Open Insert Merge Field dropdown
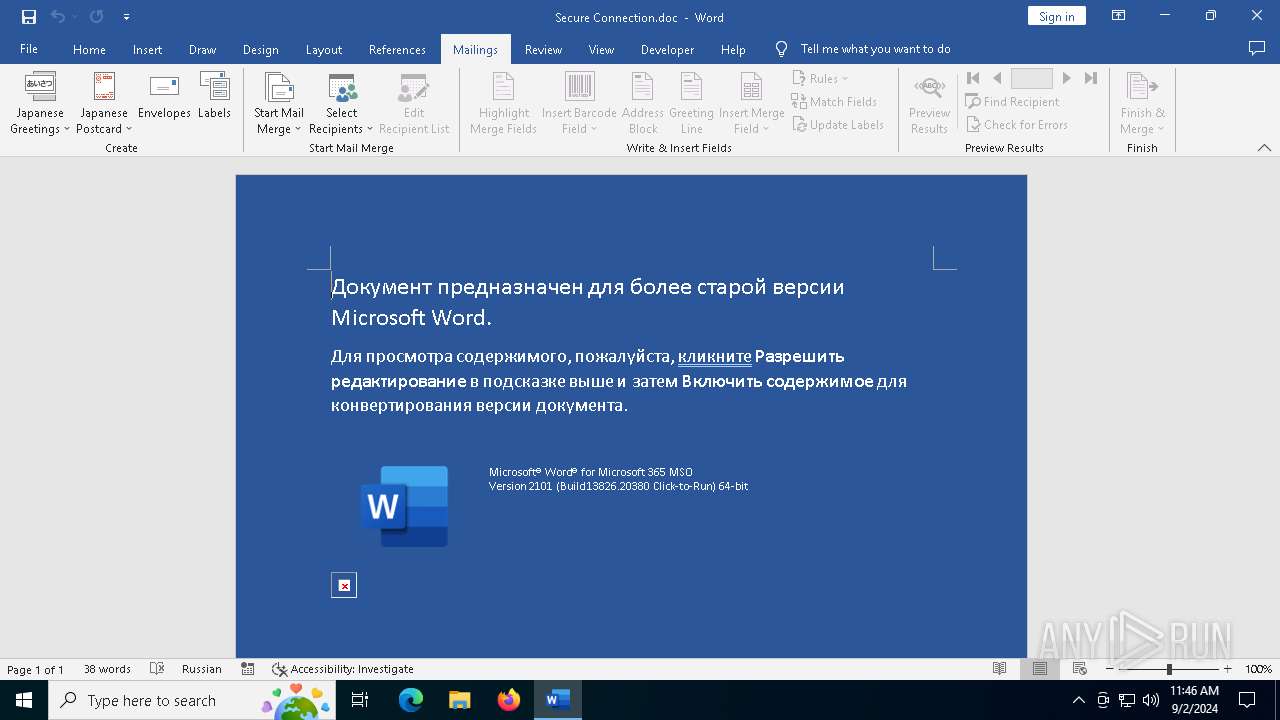 click(x=751, y=104)
